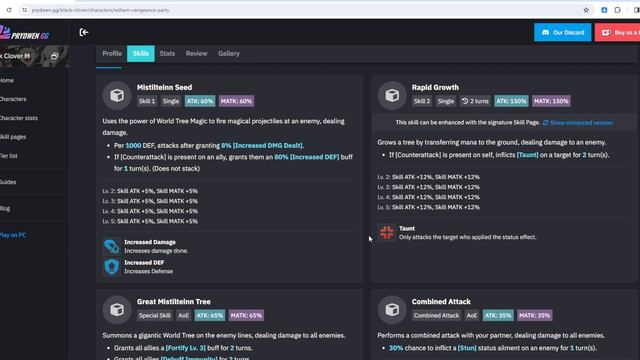Click the Prydwen.gg logo
This screenshot has width=640, height=360.
coord(24,33)
